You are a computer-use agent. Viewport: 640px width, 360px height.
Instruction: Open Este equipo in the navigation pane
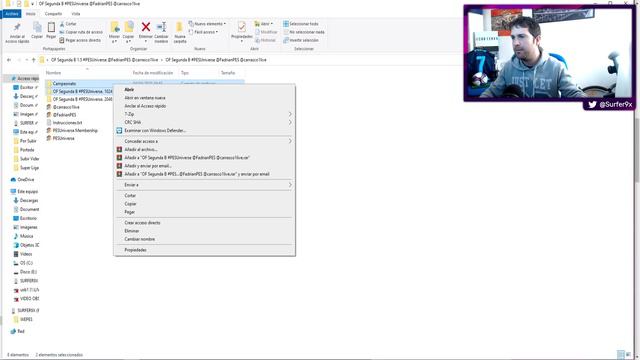(24, 191)
